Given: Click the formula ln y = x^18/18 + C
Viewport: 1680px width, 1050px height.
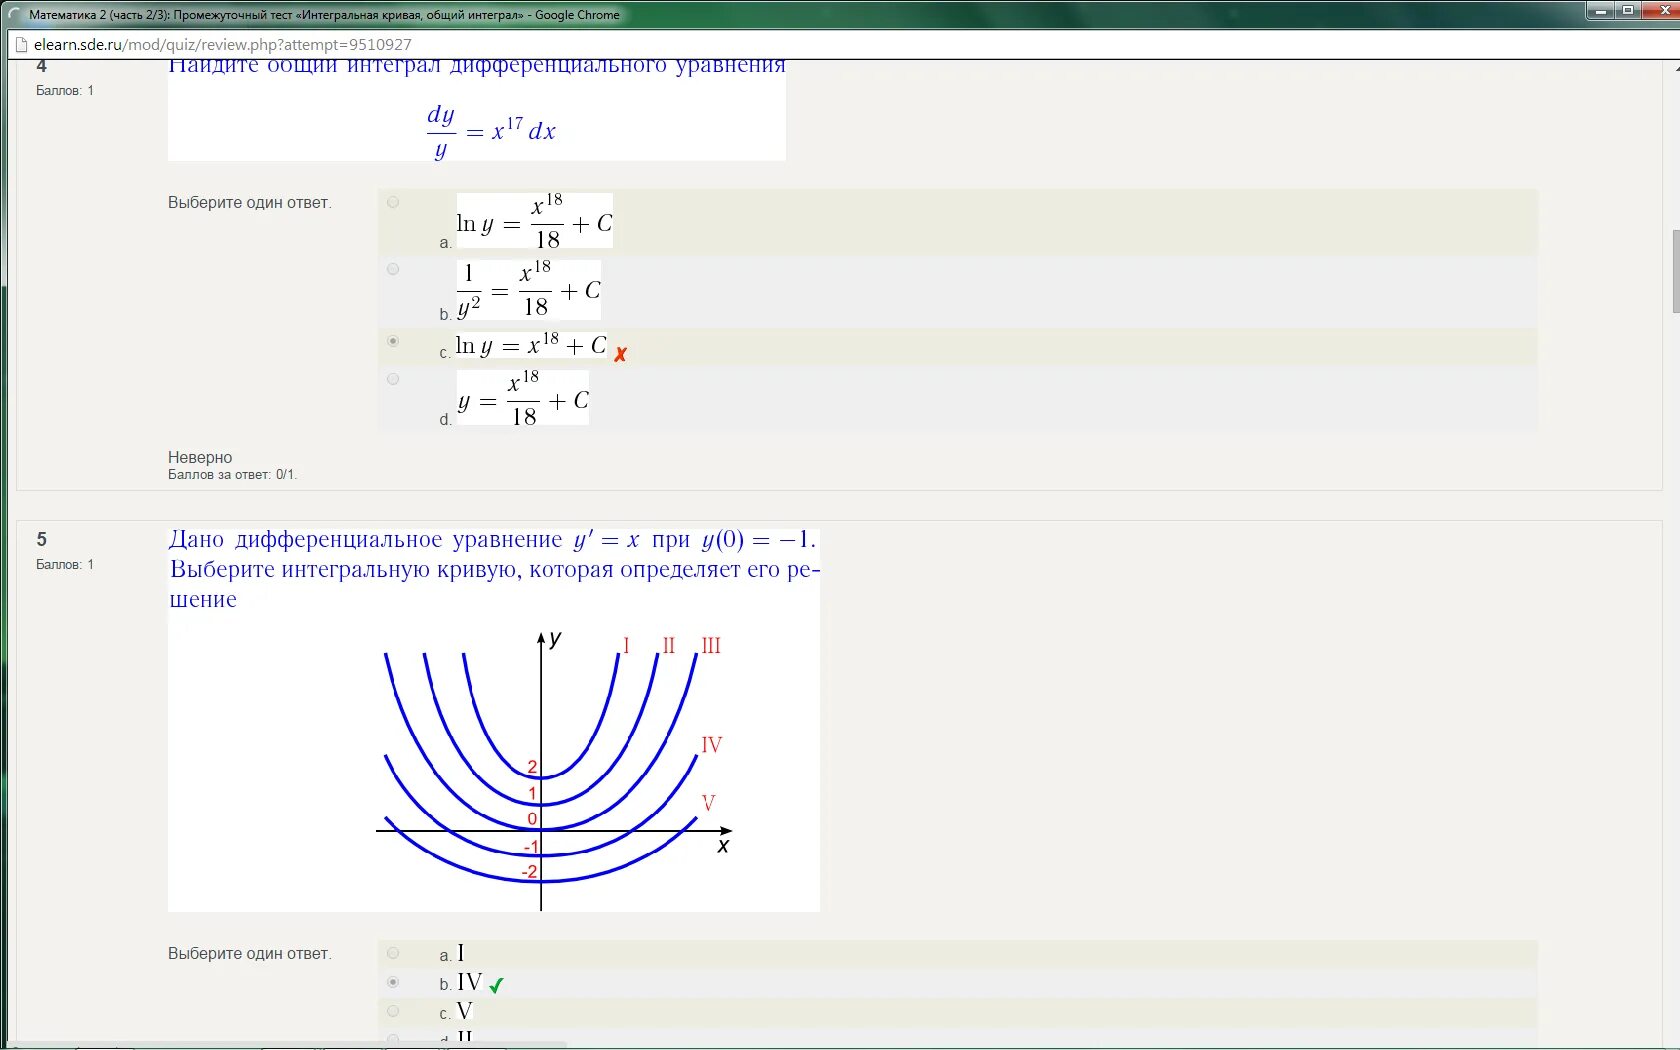Looking at the screenshot, I should click(535, 221).
